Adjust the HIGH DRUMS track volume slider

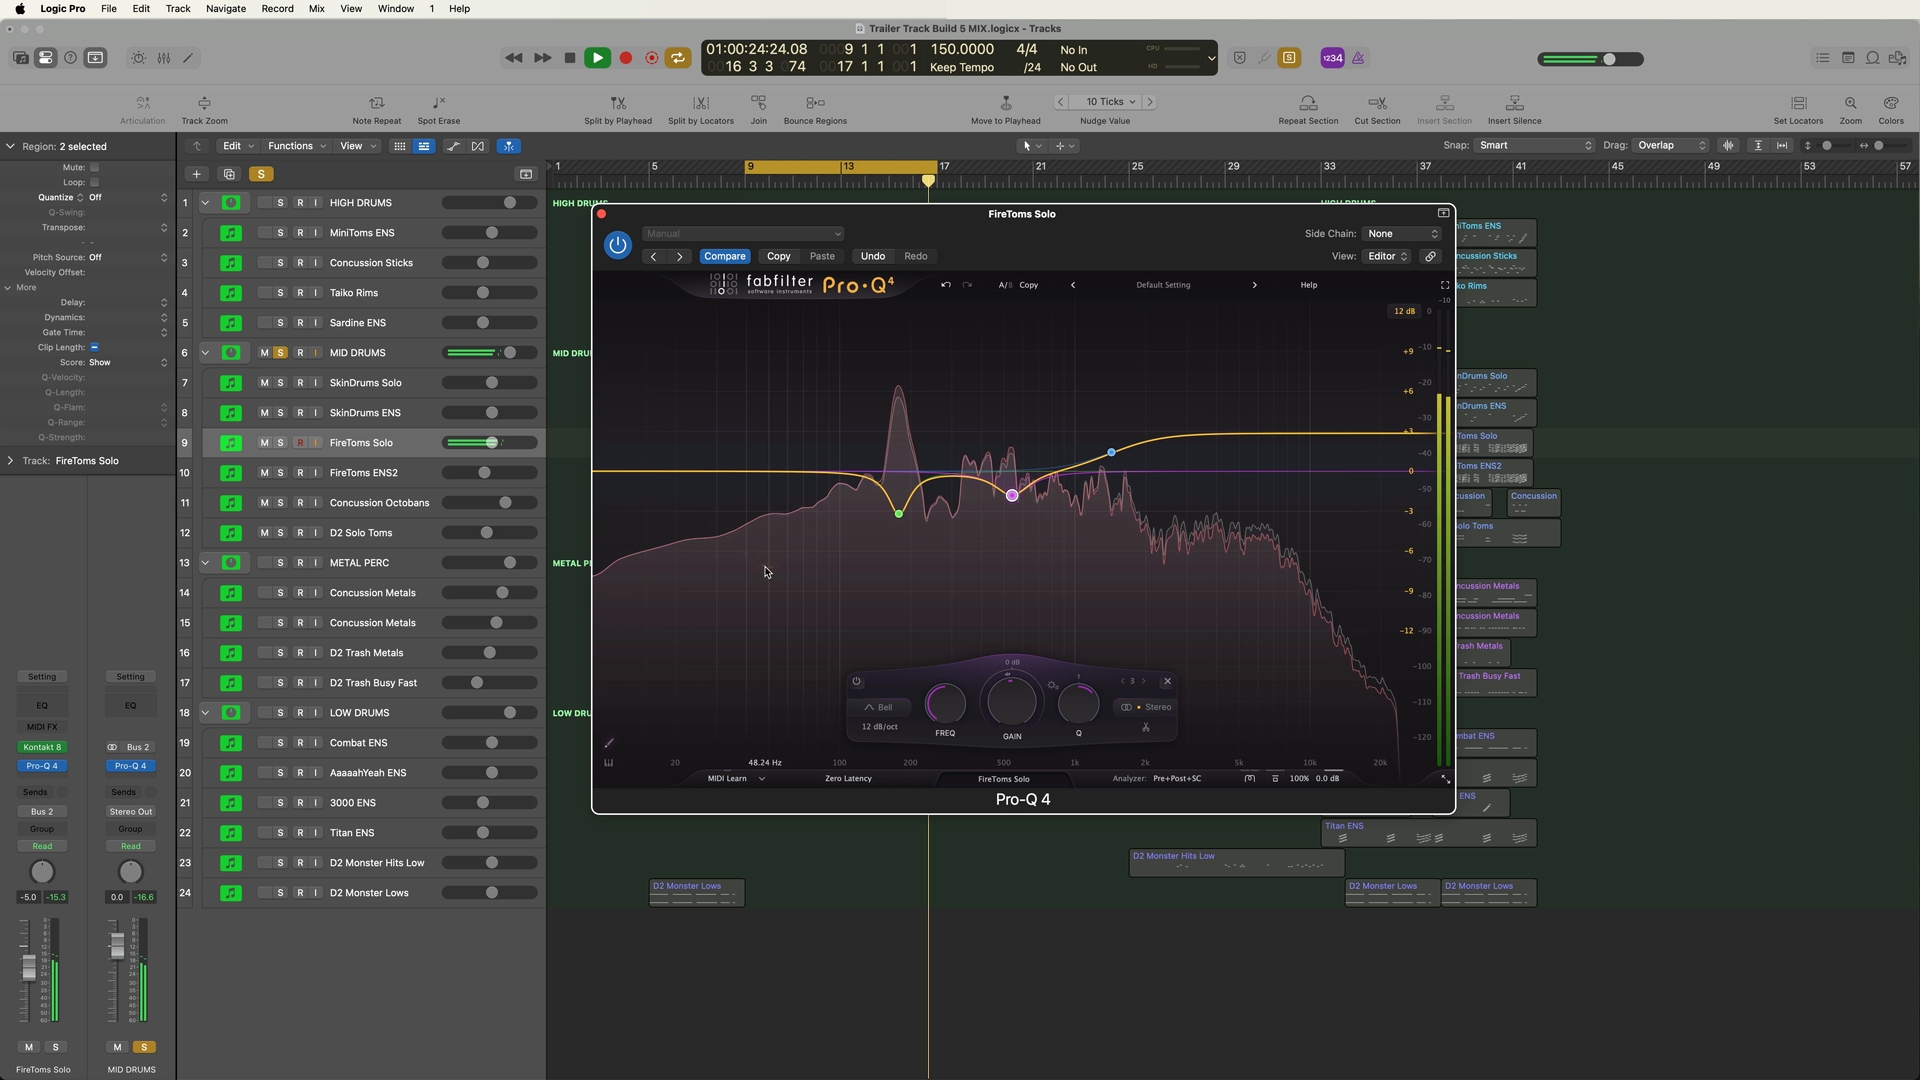490,203
